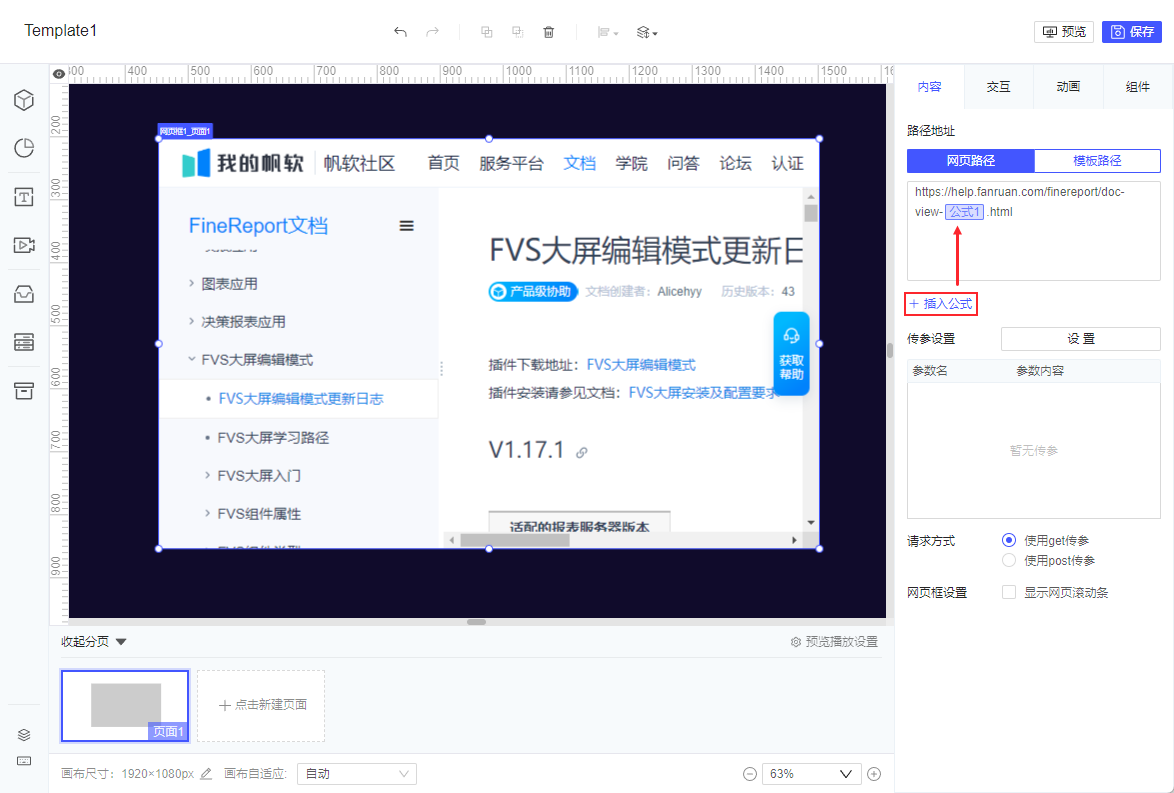Toggle the ruler eye visibility icon
The height and width of the screenshot is (793, 1174).
pyautogui.click(x=59, y=73)
